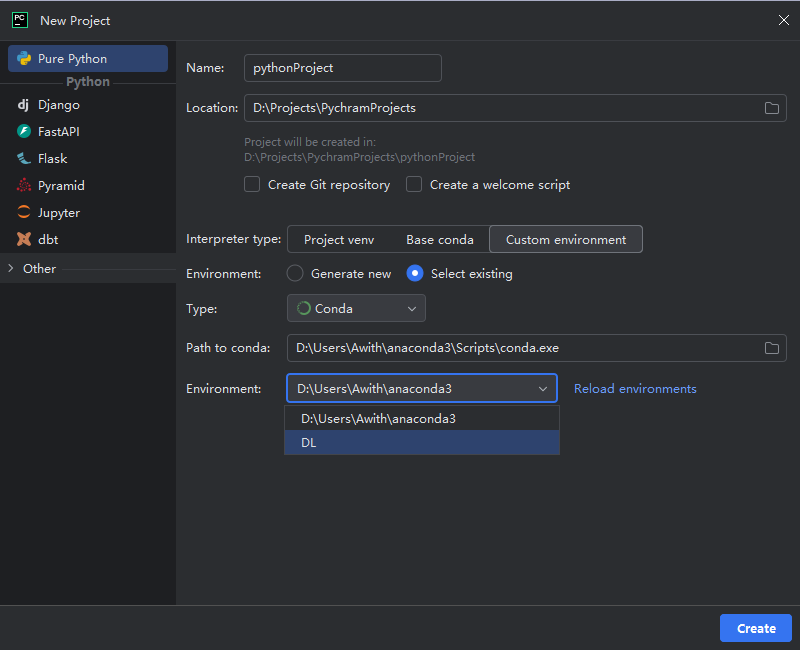Click the Reload environments link
This screenshot has width=800, height=650.
[635, 389]
